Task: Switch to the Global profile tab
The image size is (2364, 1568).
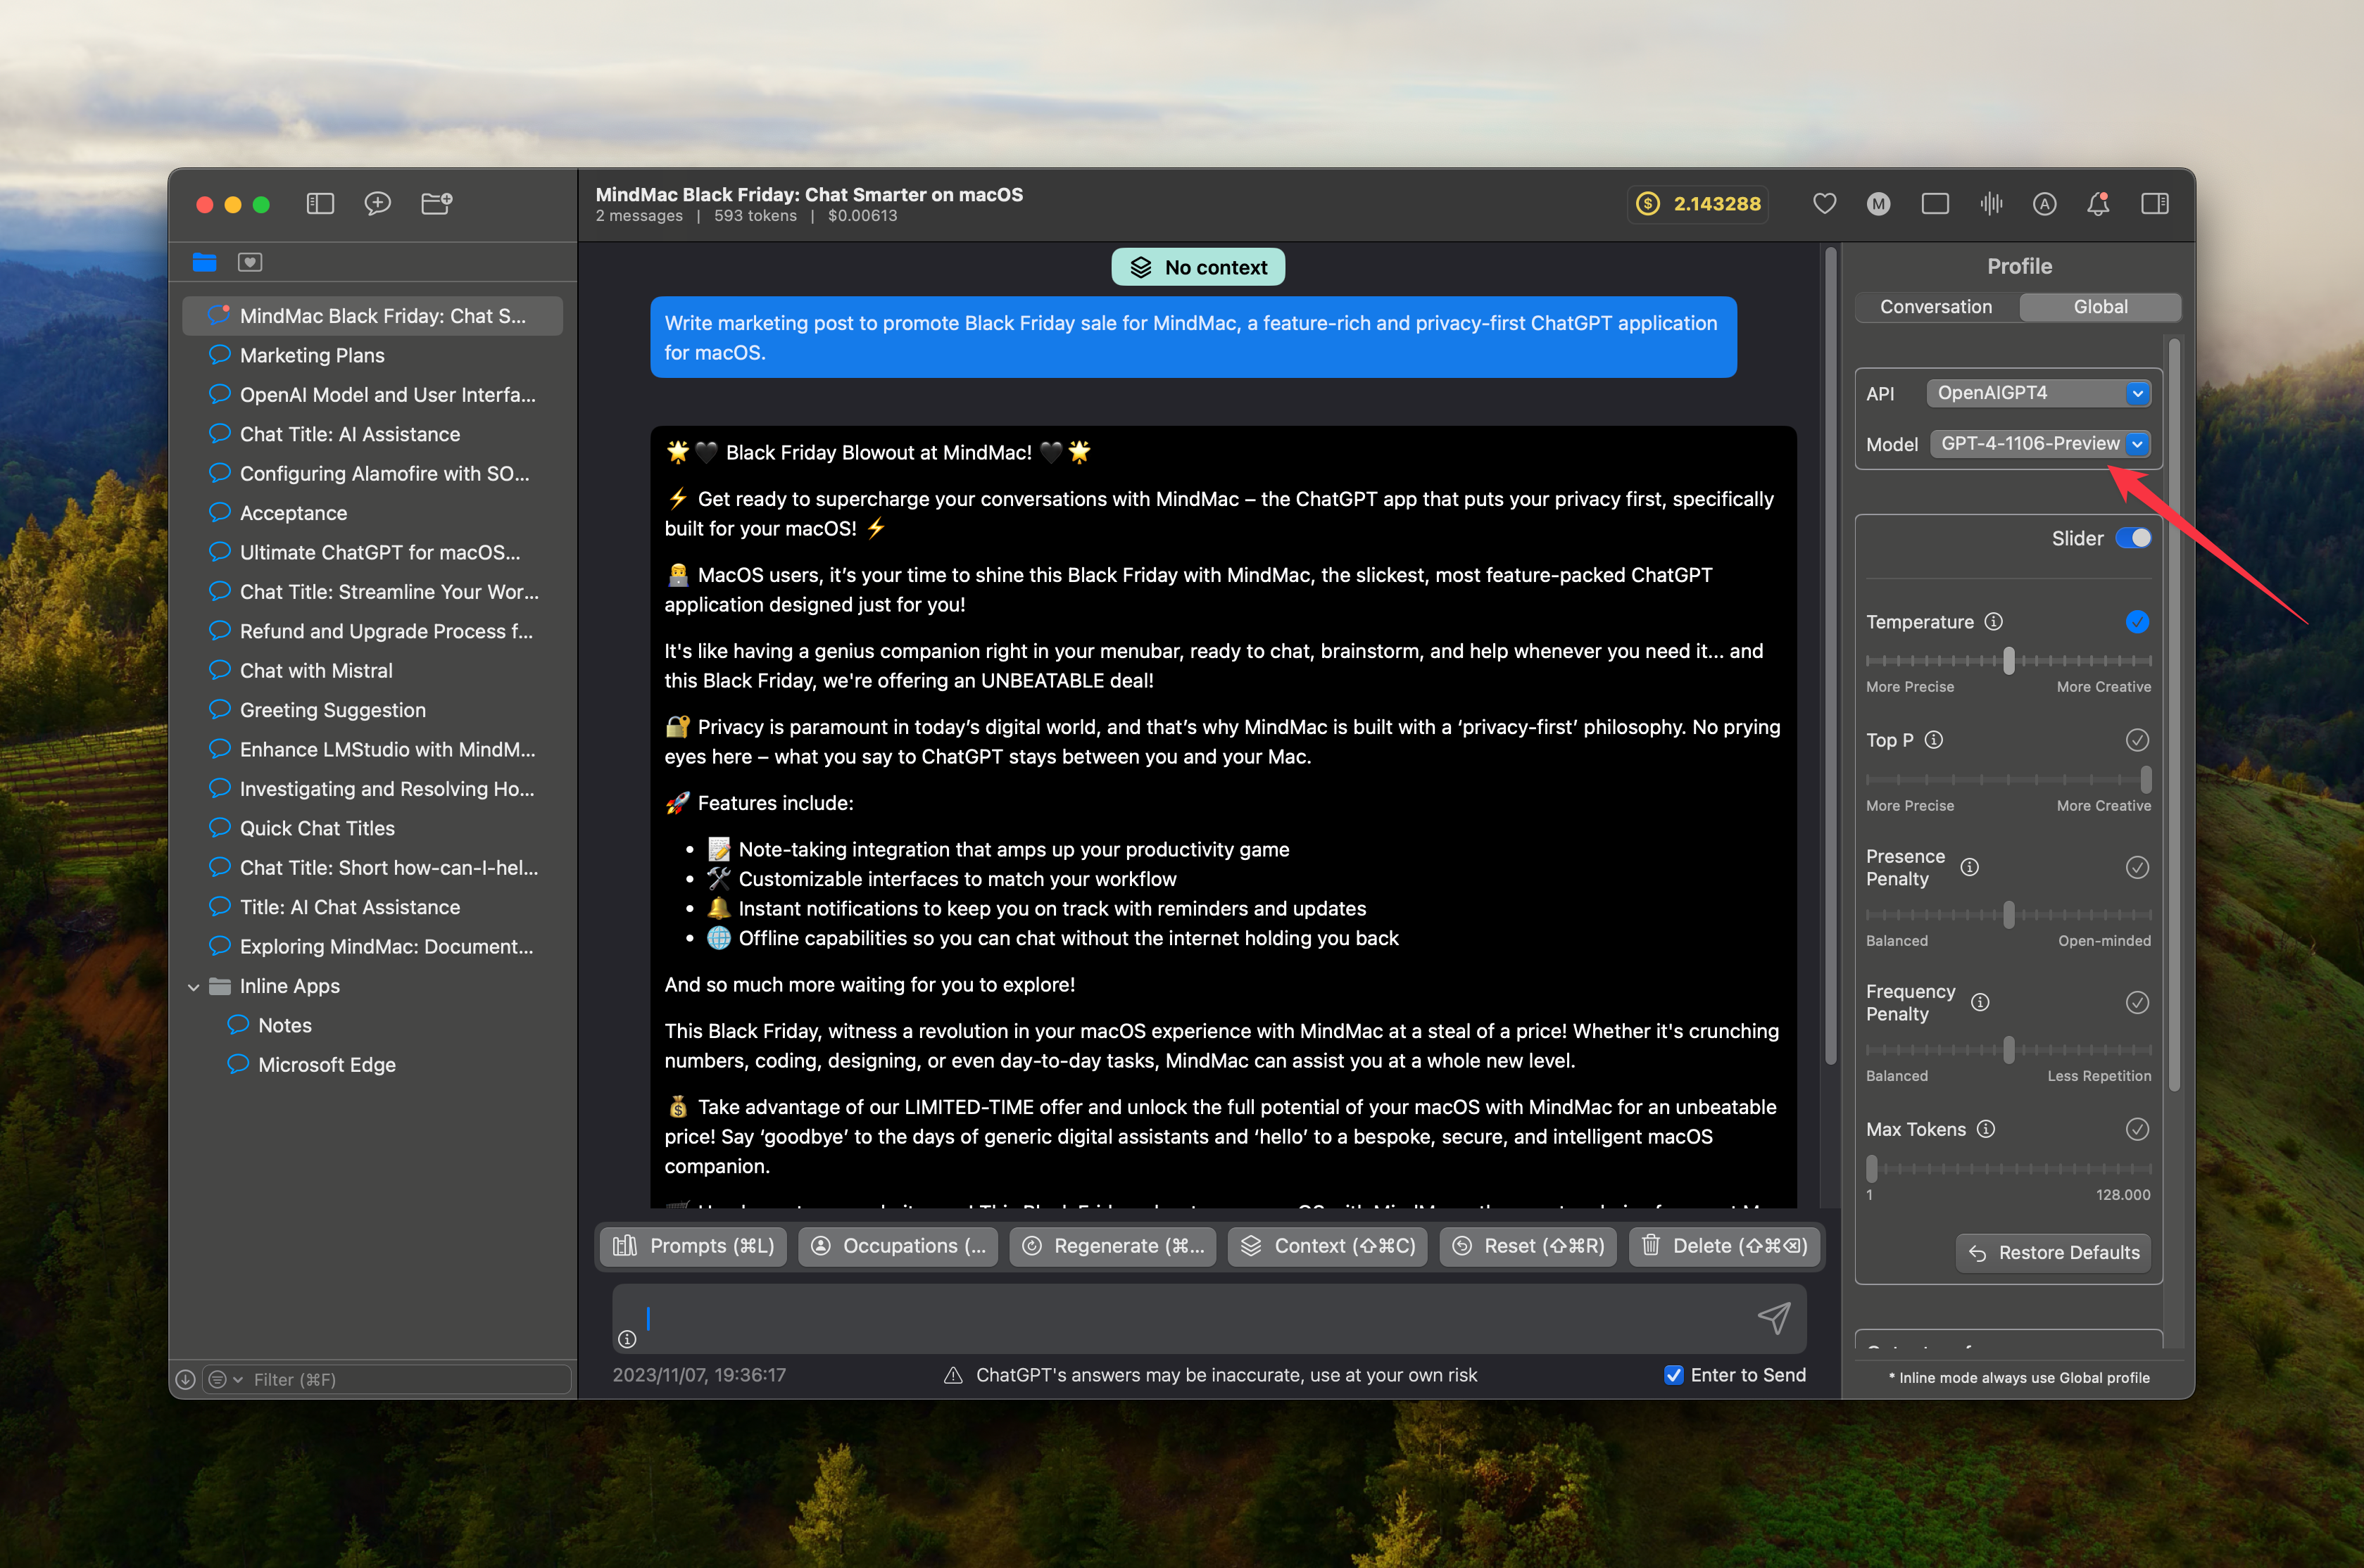Action: [2100, 307]
